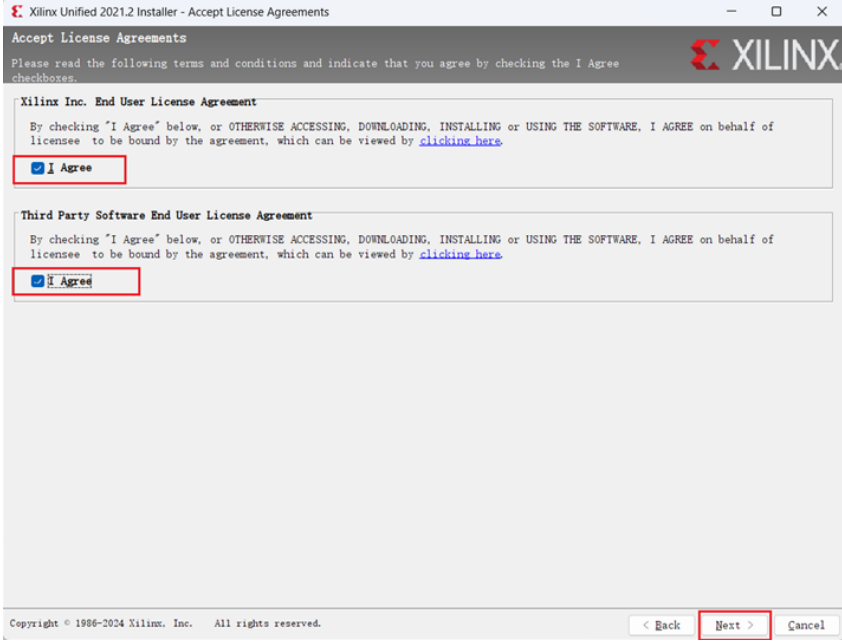This screenshot has width=842, height=641.
Task: Maximize the installer window
Action: coord(776,11)
